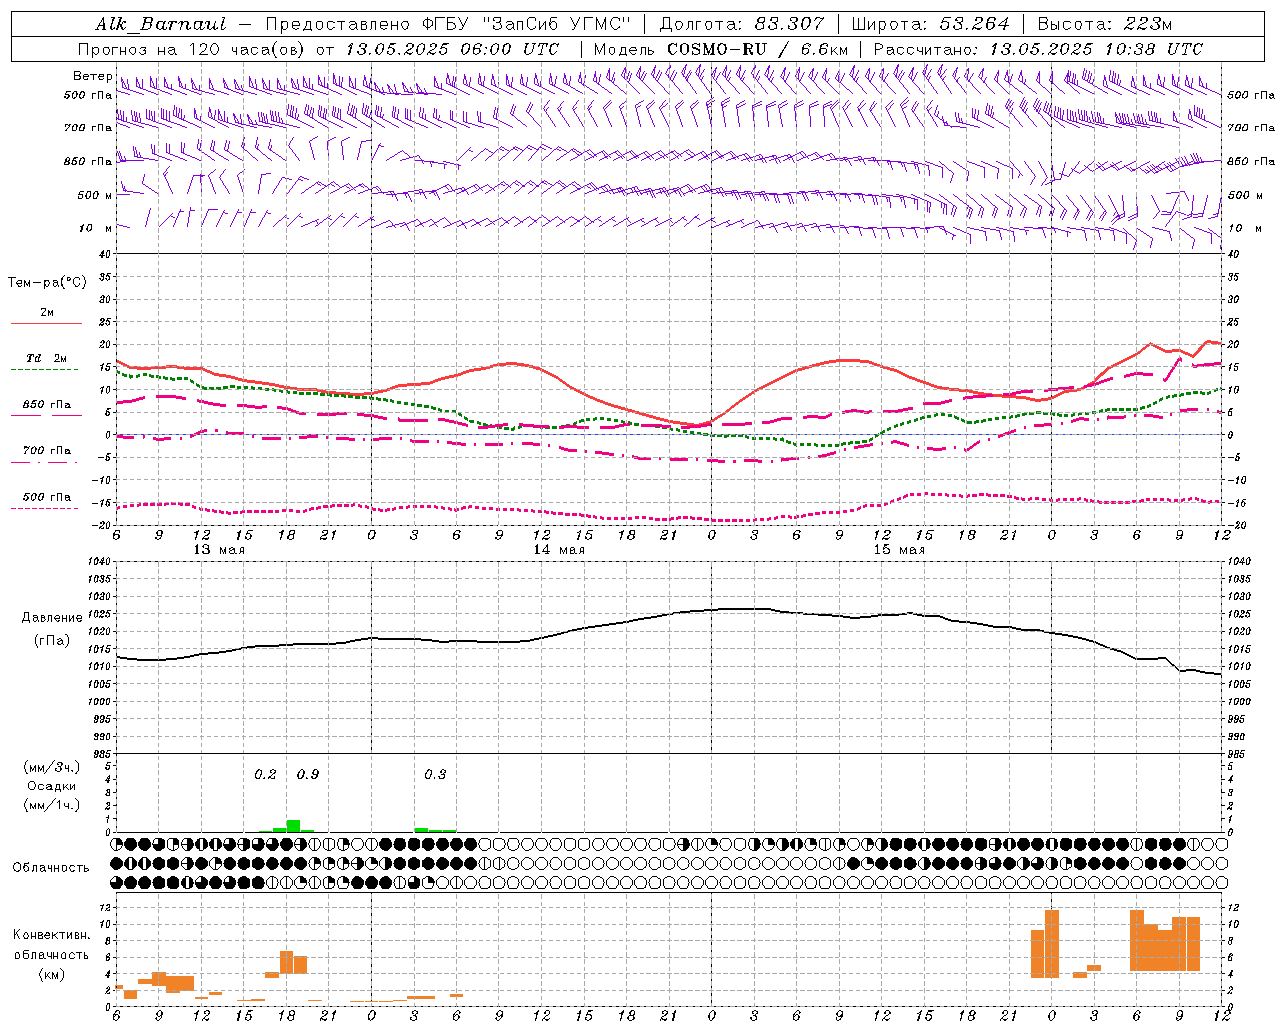Click the Широта: 53.264 value

[930, 24]
